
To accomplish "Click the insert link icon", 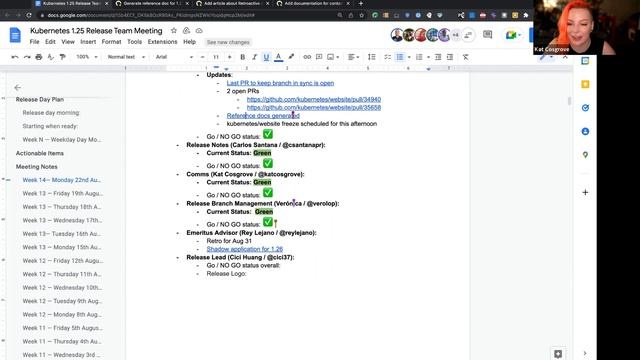I will coord(307,57).
